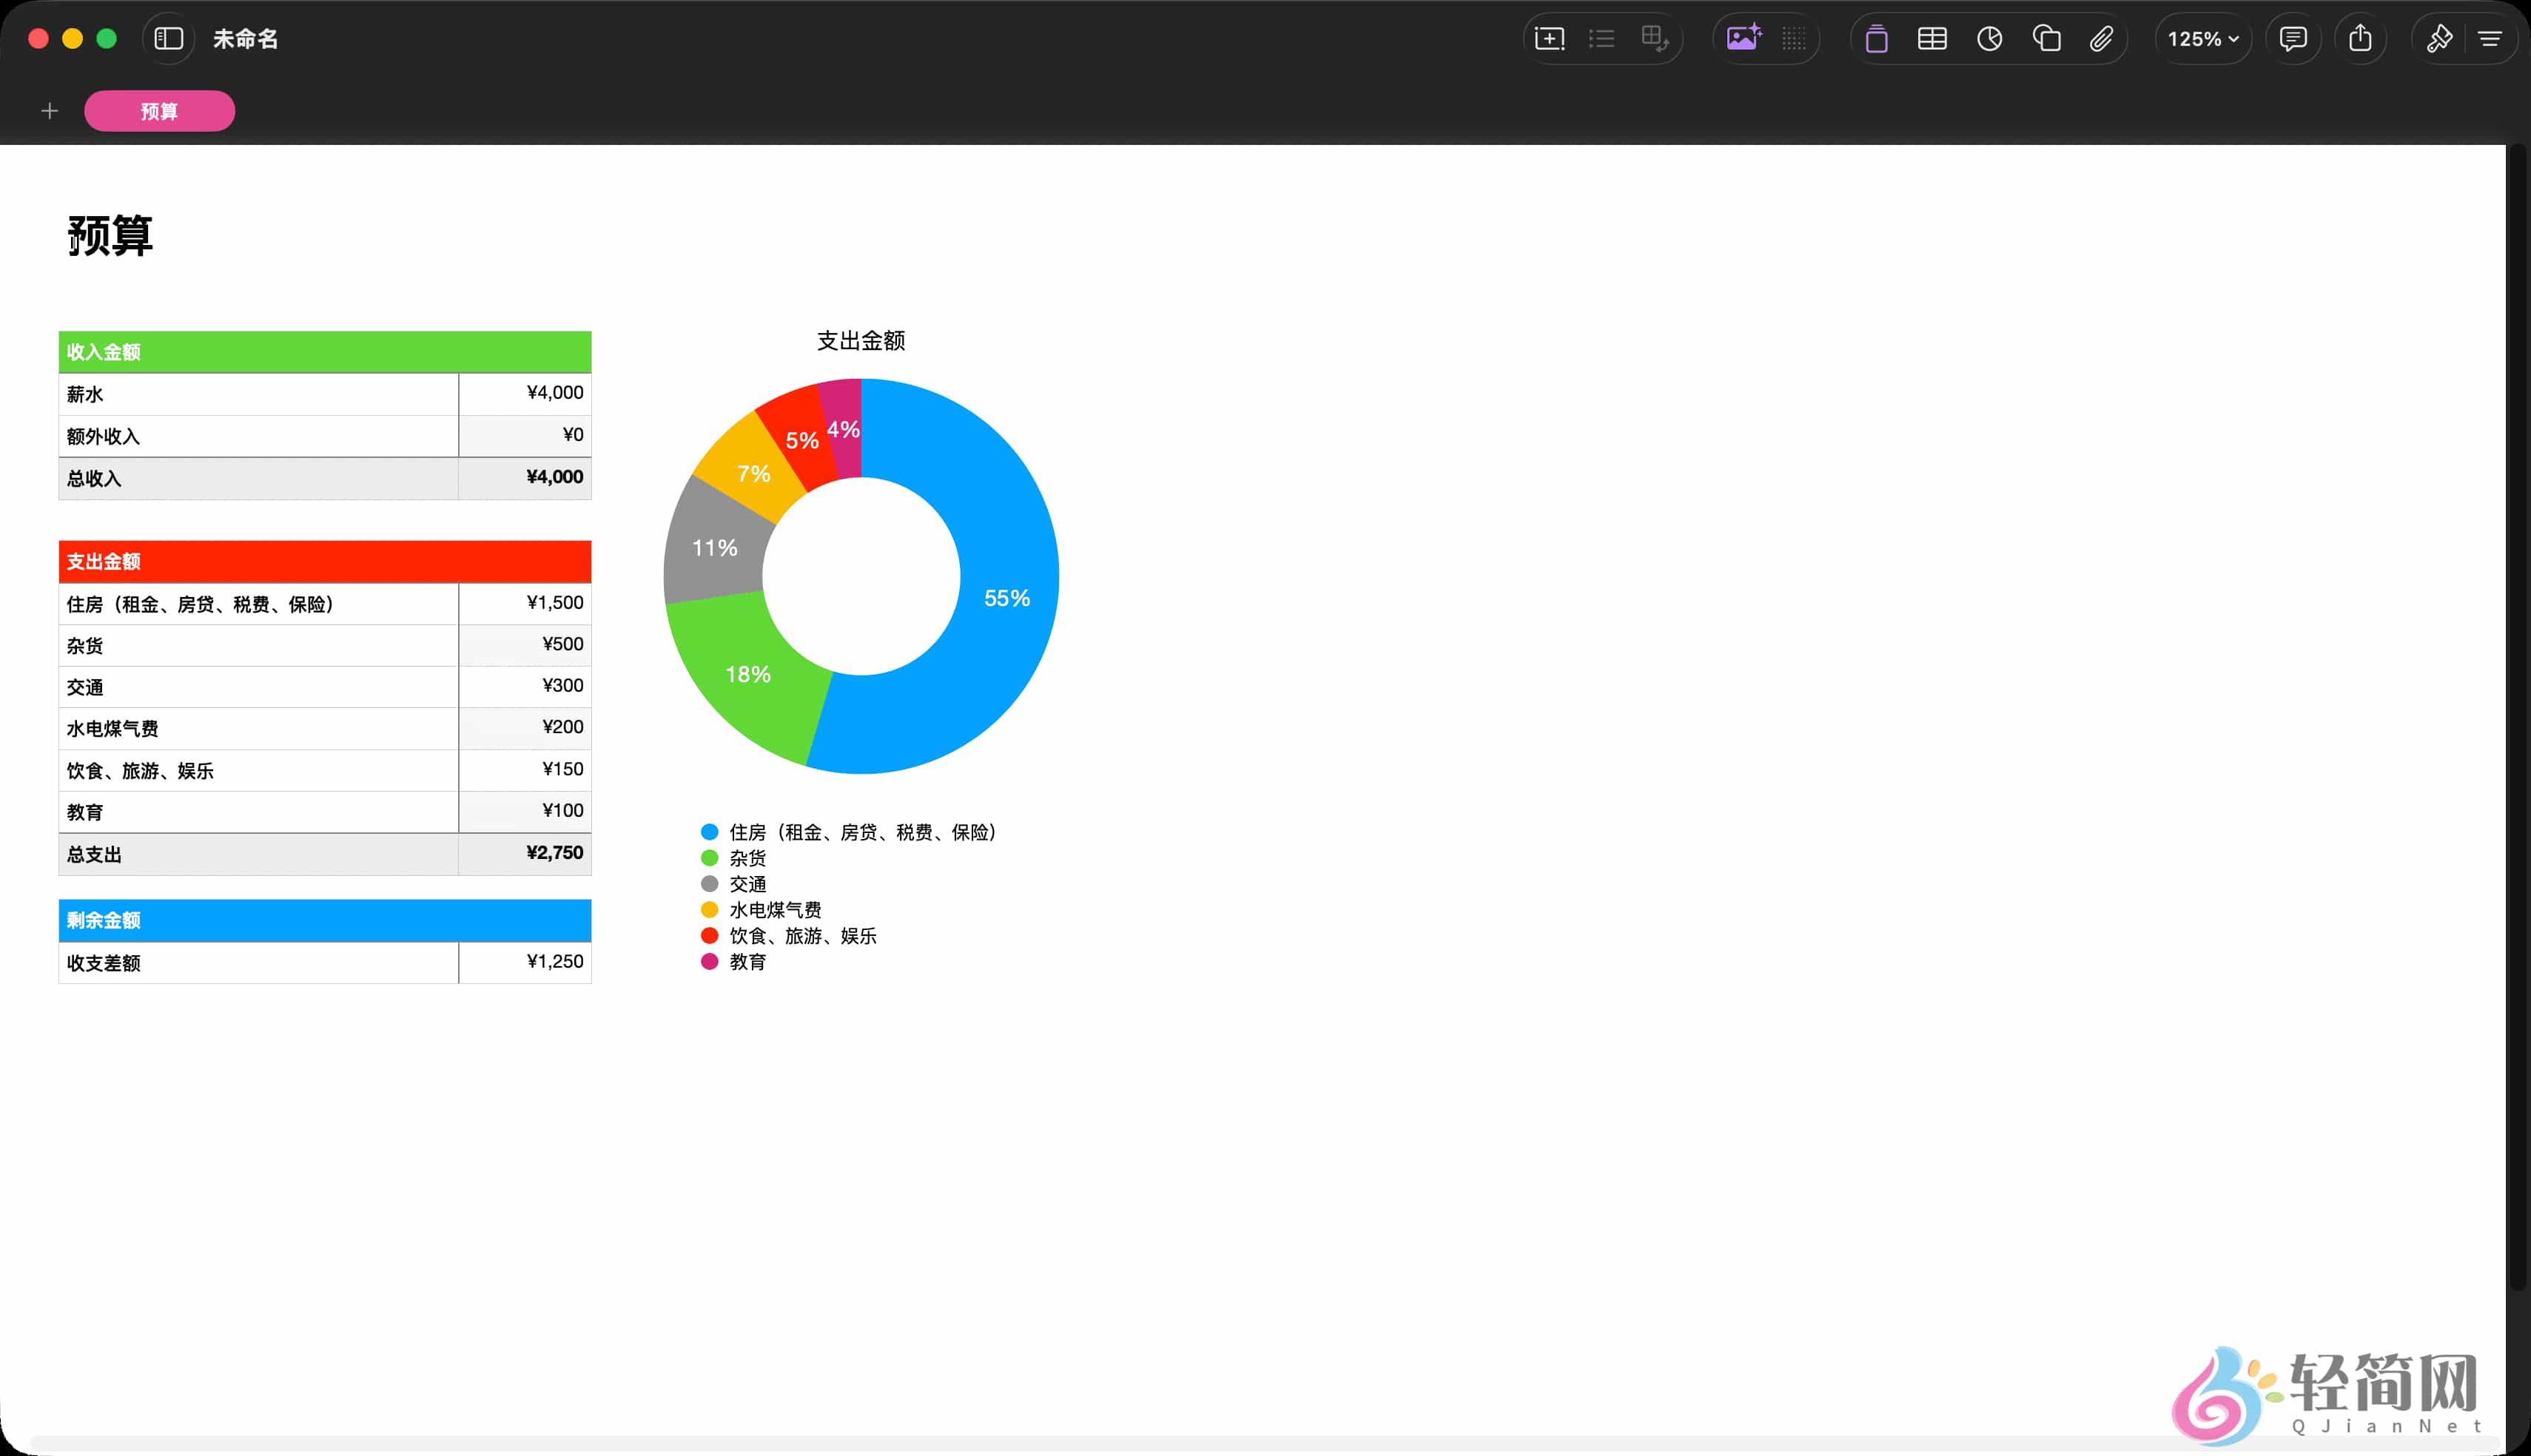Open the Share menu
2531x1456 pixels.
(2361, 38)
